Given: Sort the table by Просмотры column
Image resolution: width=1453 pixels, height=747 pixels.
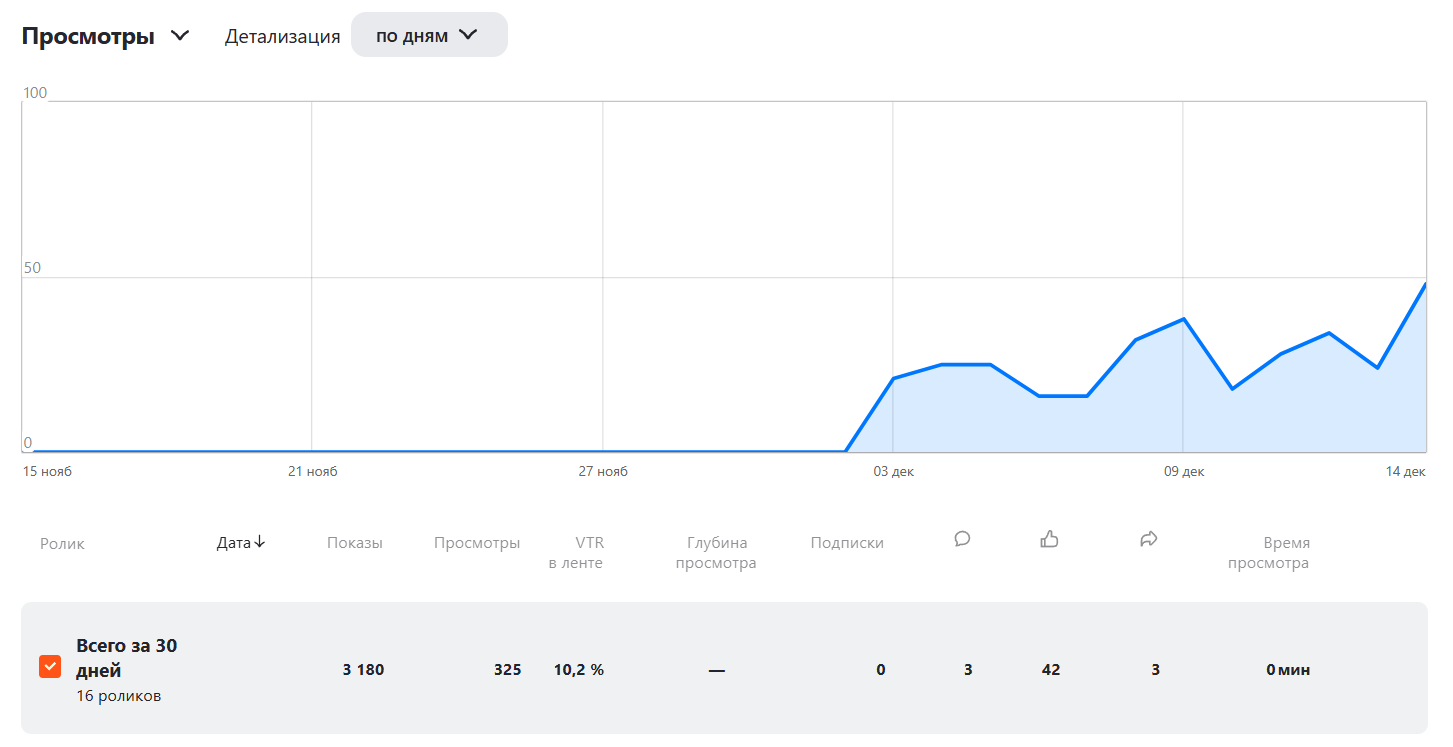Looking at the screenshot, I should pos(477,543).
